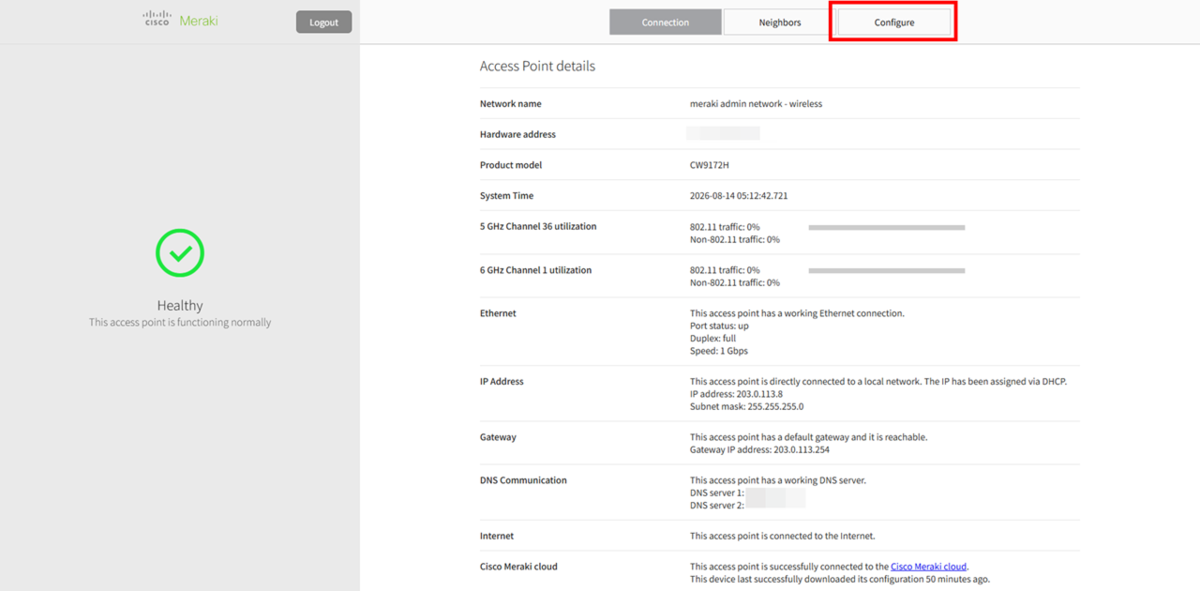Click the Access Point details heading
Viewport: 1200px width, 591px height.
537,66
